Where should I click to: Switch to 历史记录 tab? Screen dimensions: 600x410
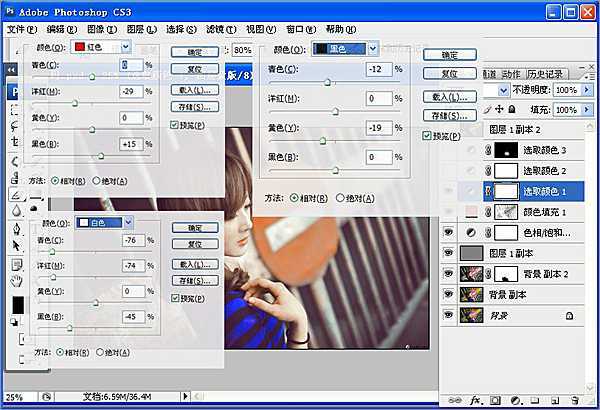point(545,74)
